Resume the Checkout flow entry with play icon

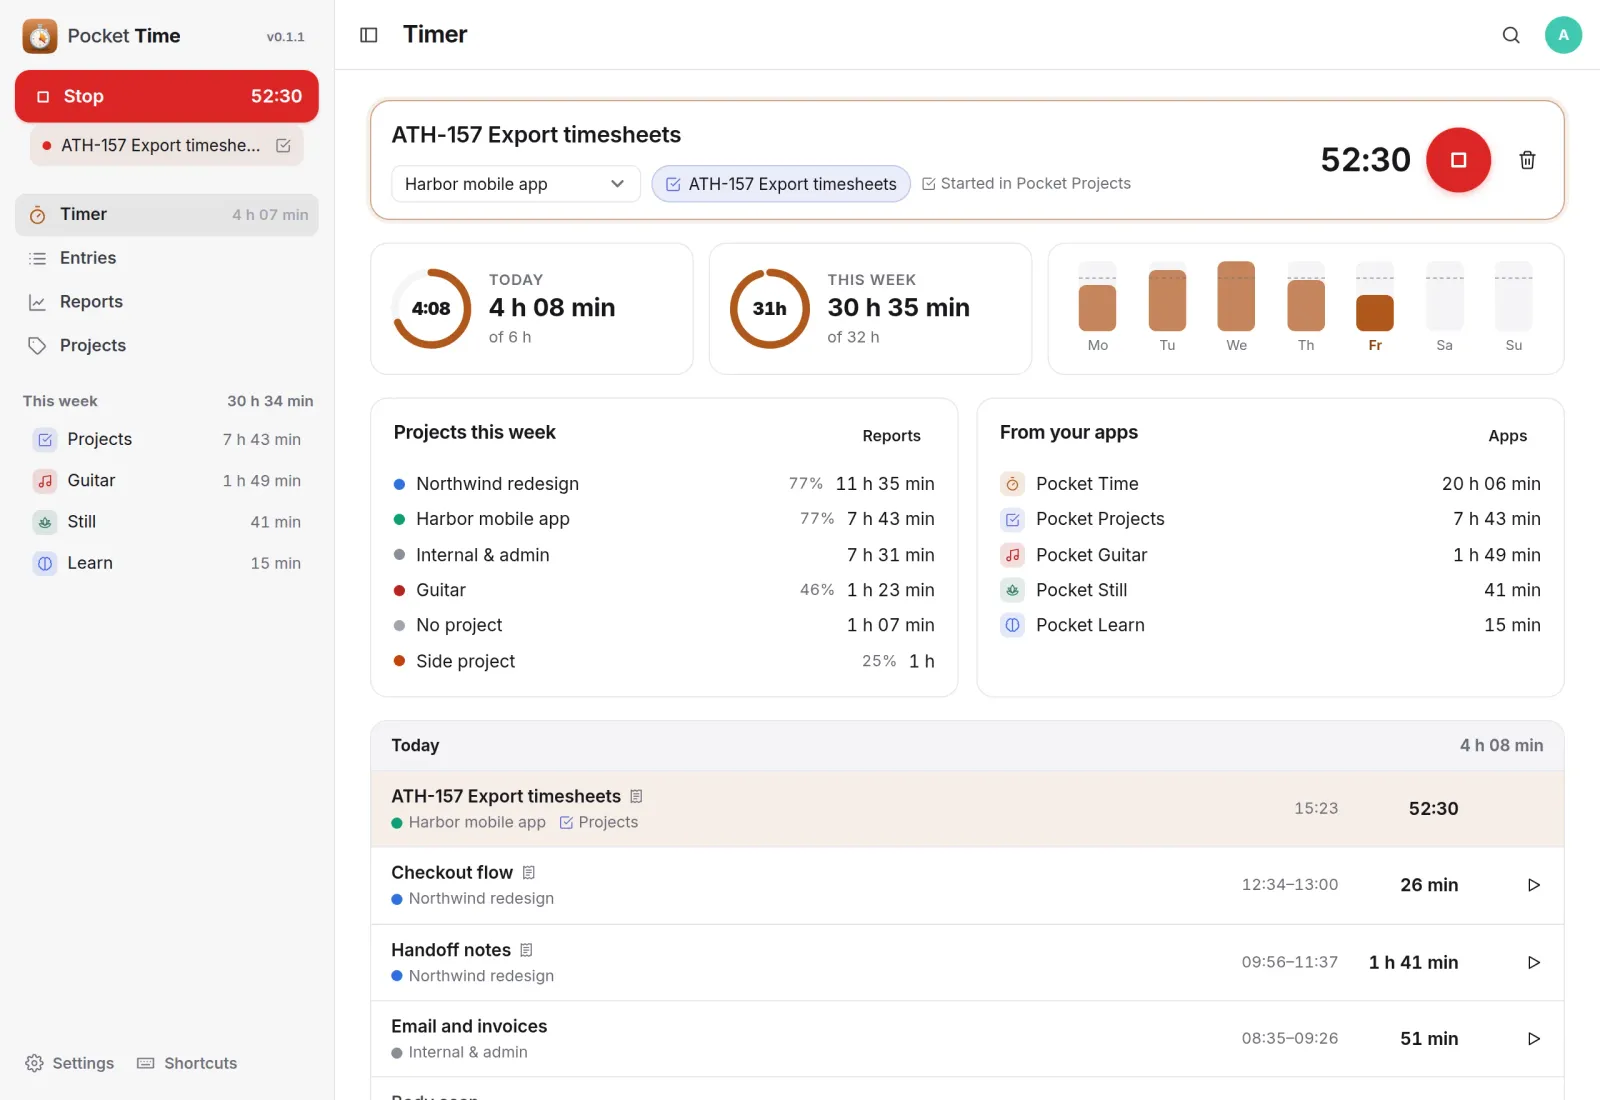pos(1533,885)
